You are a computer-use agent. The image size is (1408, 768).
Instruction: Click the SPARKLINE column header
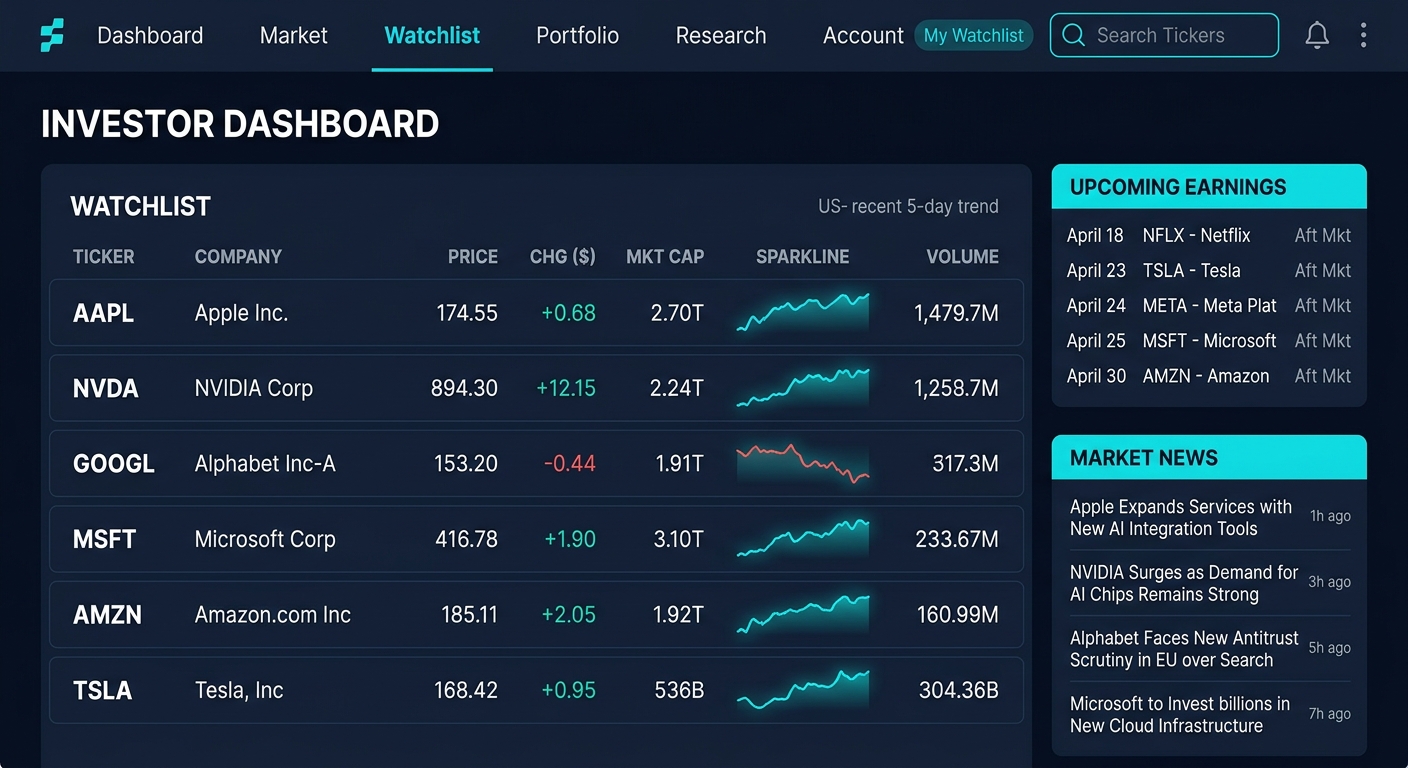[803, 257]
